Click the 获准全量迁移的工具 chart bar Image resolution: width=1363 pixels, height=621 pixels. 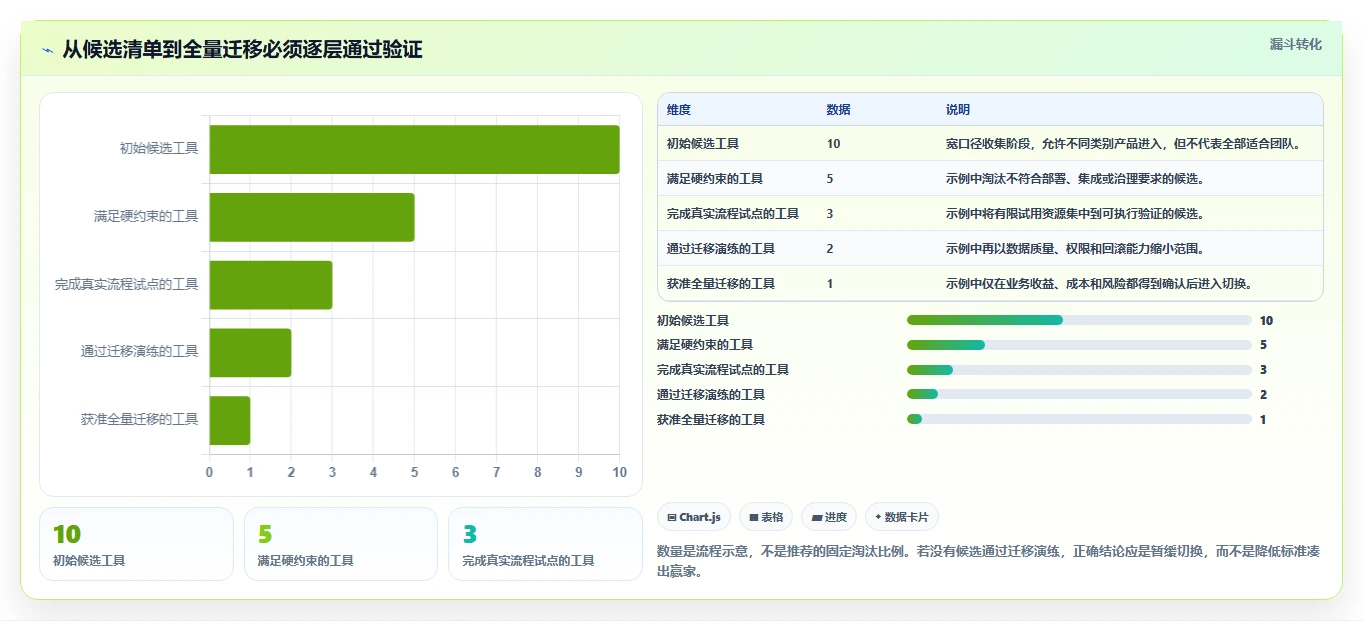230,420
